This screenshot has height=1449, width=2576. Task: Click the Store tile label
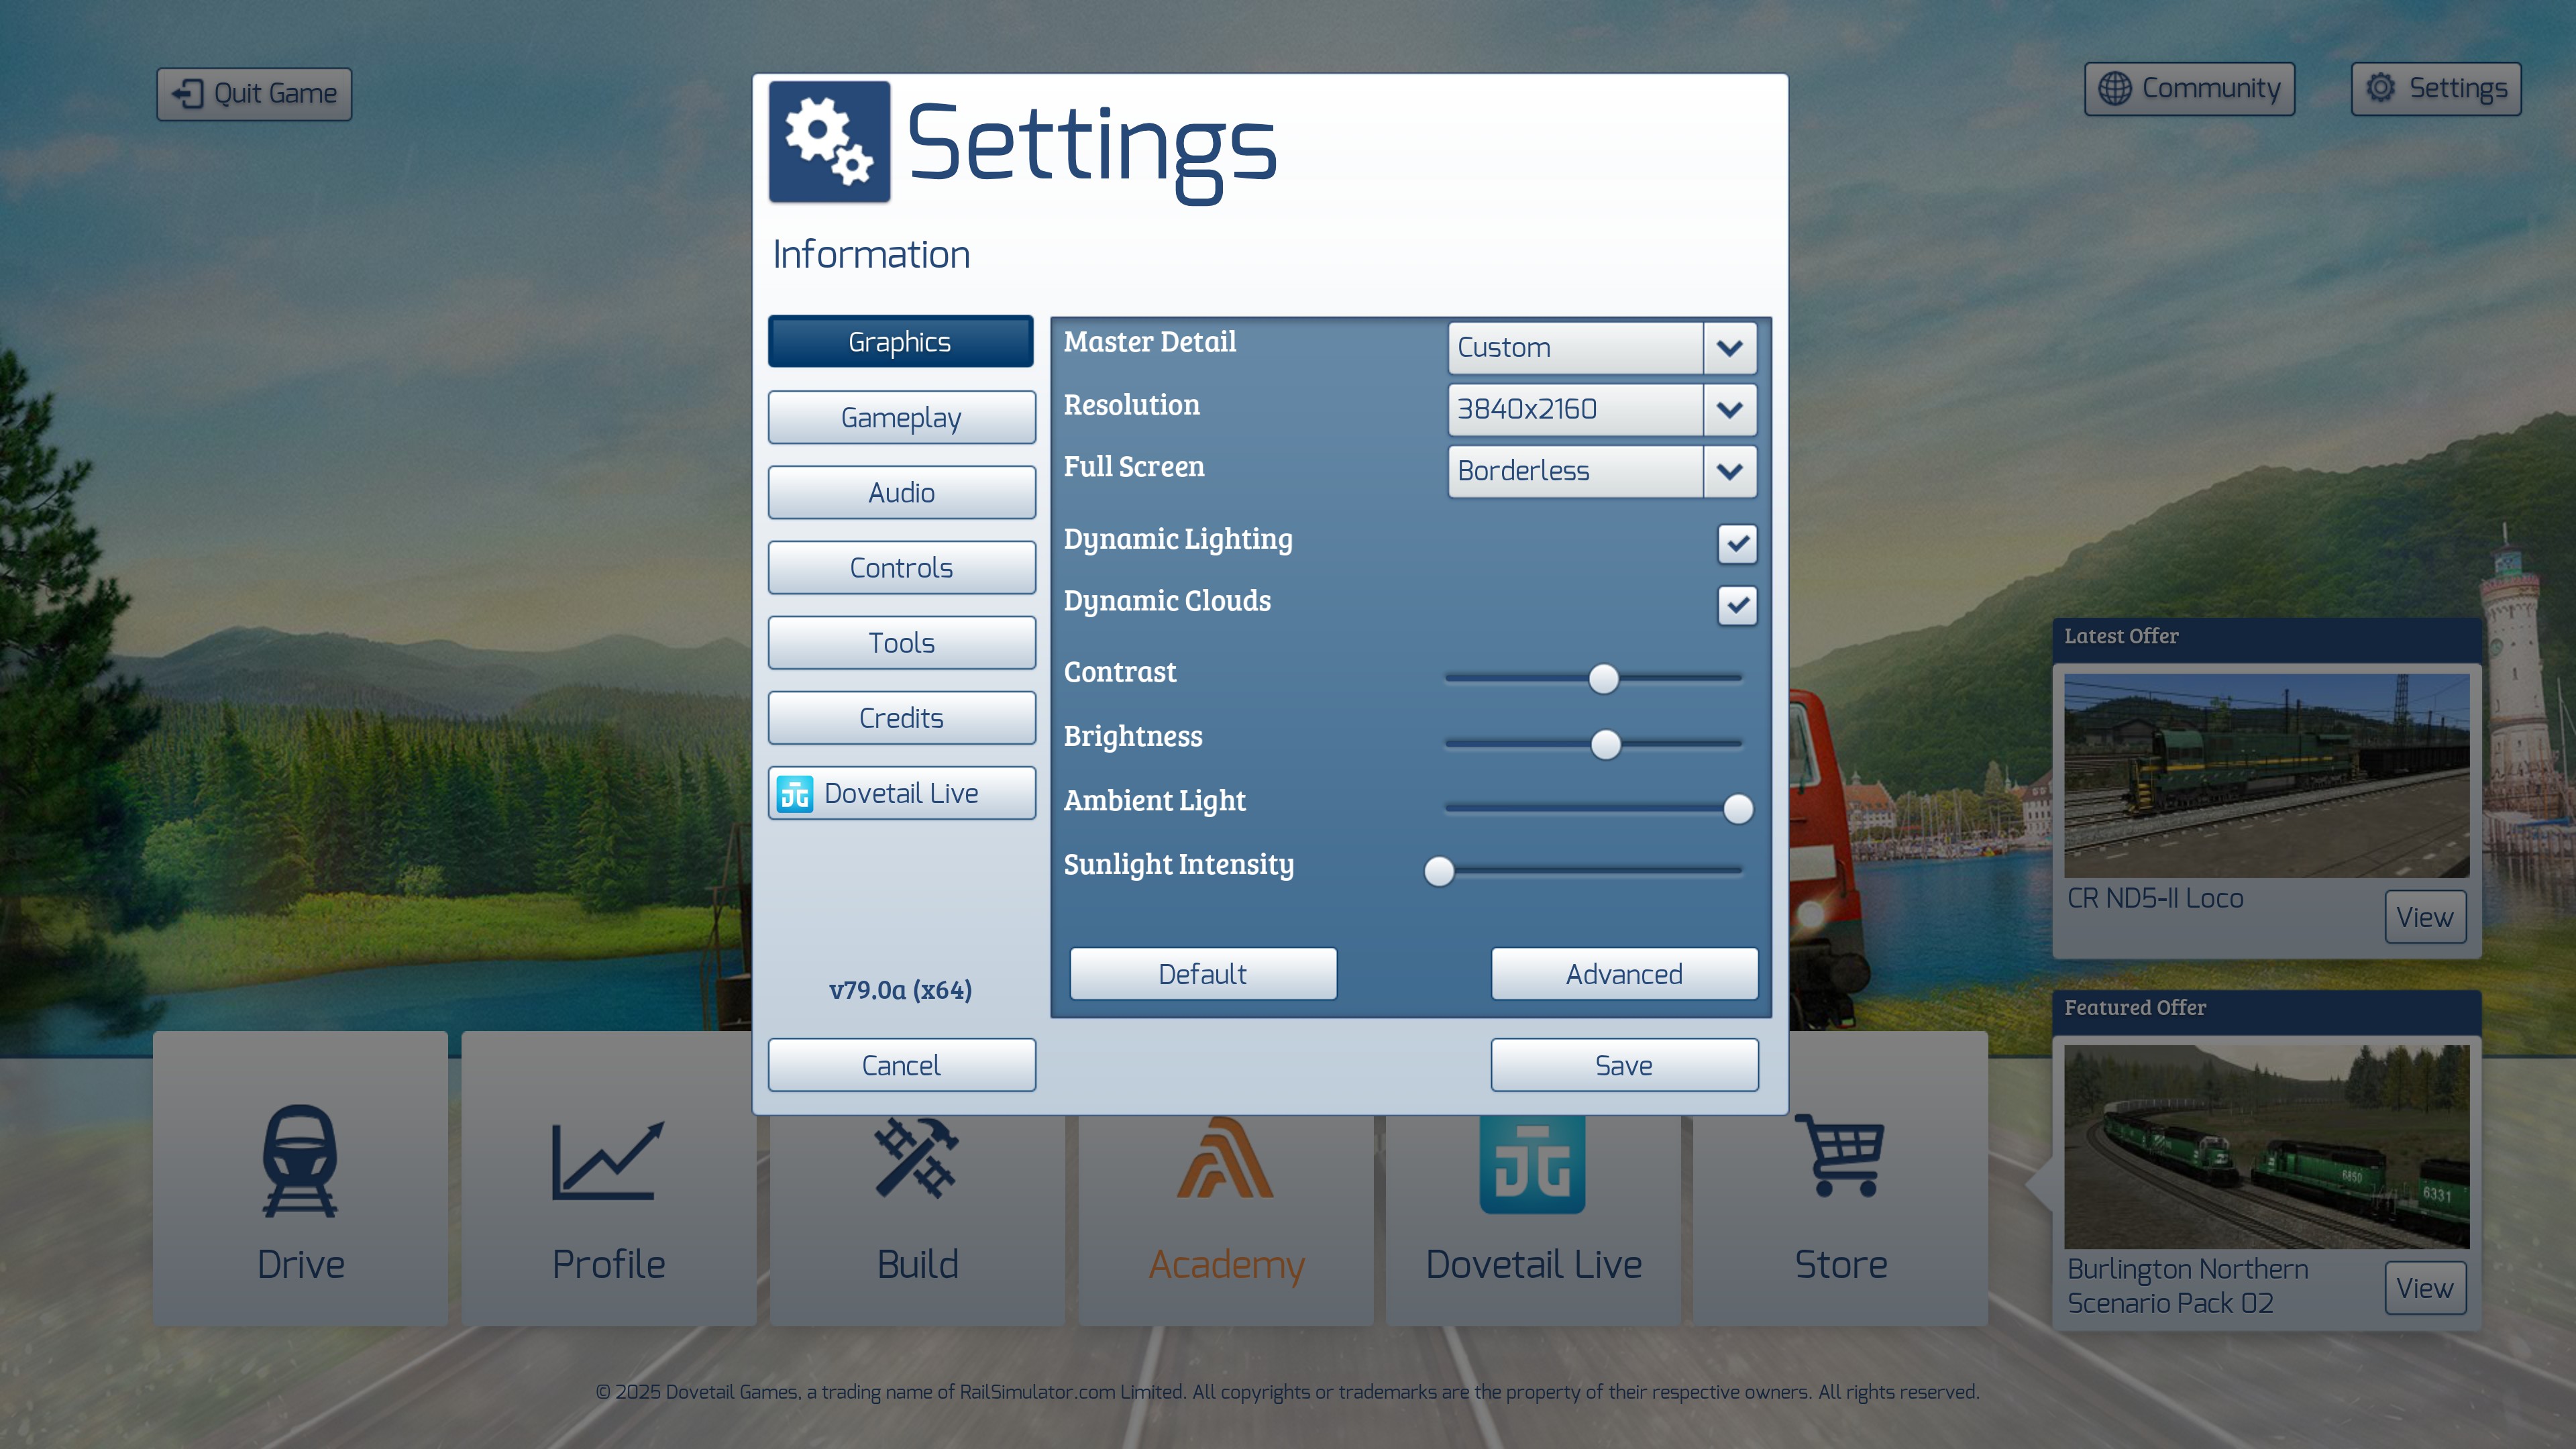point(1841,1265)
